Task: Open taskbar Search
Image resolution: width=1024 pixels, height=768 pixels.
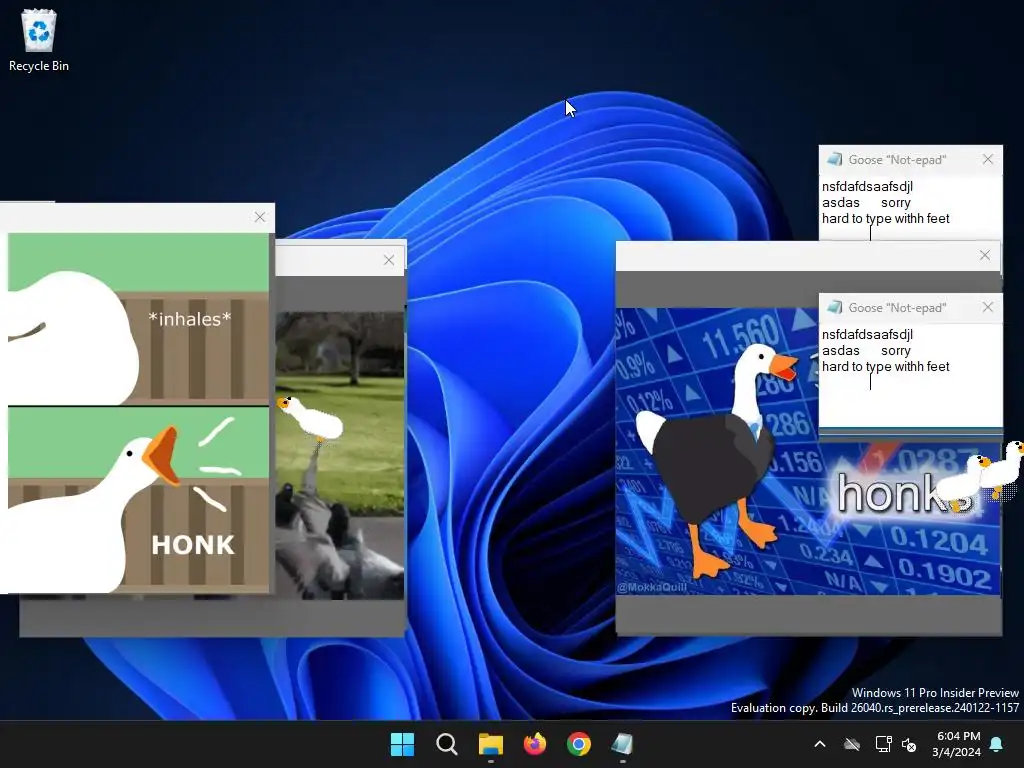Action: pos(447,744)
